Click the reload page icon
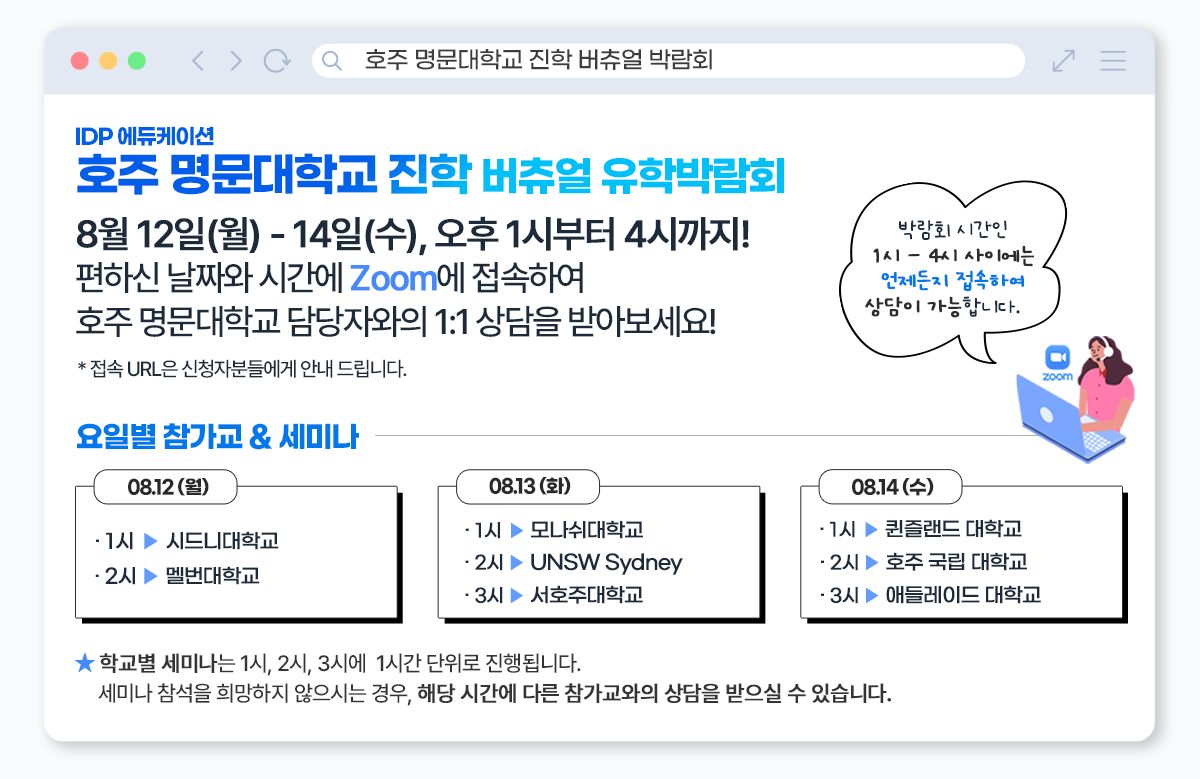 click(277, 61)
